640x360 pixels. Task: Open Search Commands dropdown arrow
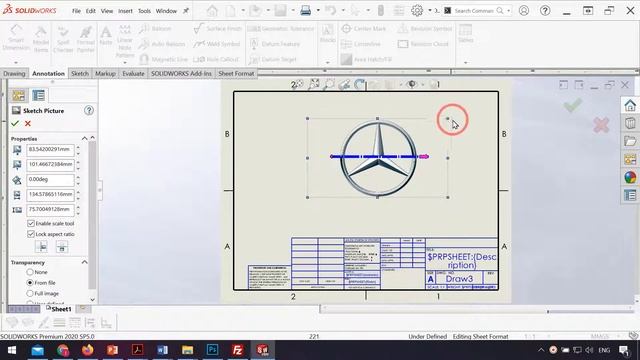tap(509, 11)
